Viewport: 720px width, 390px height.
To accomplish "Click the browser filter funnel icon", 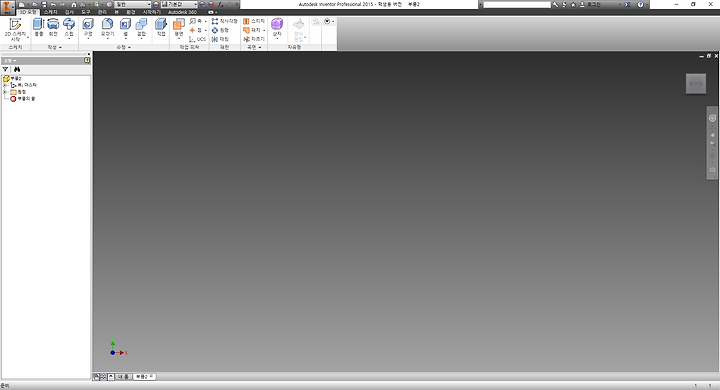I will coord(6,69).
